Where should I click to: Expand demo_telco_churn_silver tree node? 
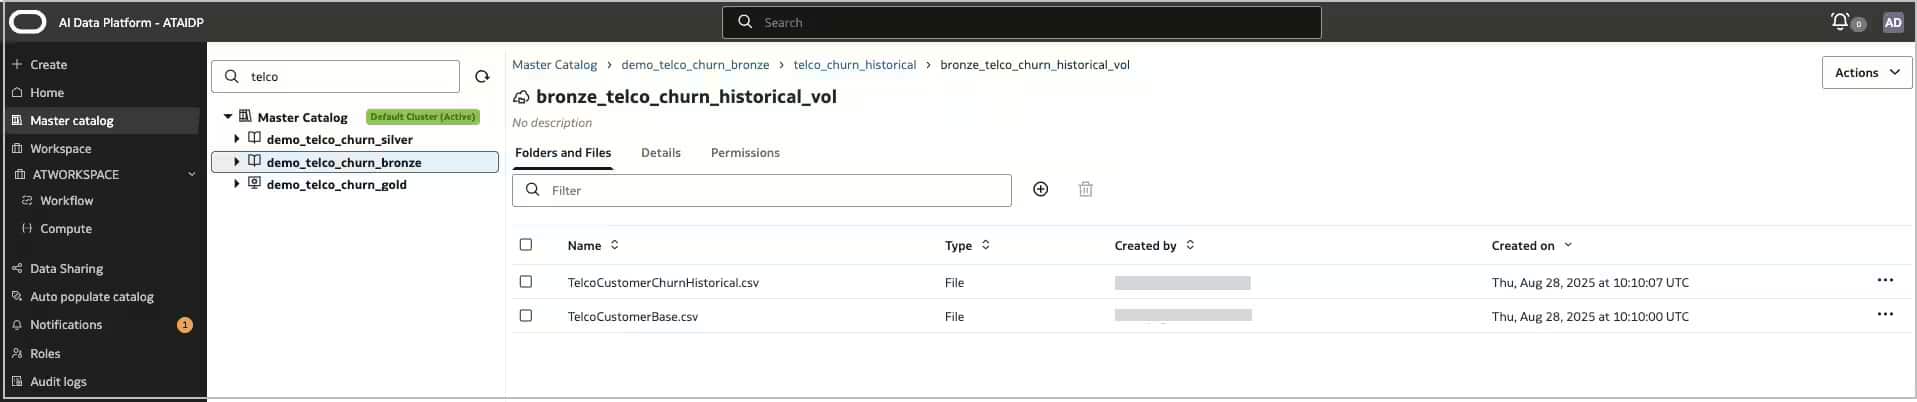pos(237,139)
